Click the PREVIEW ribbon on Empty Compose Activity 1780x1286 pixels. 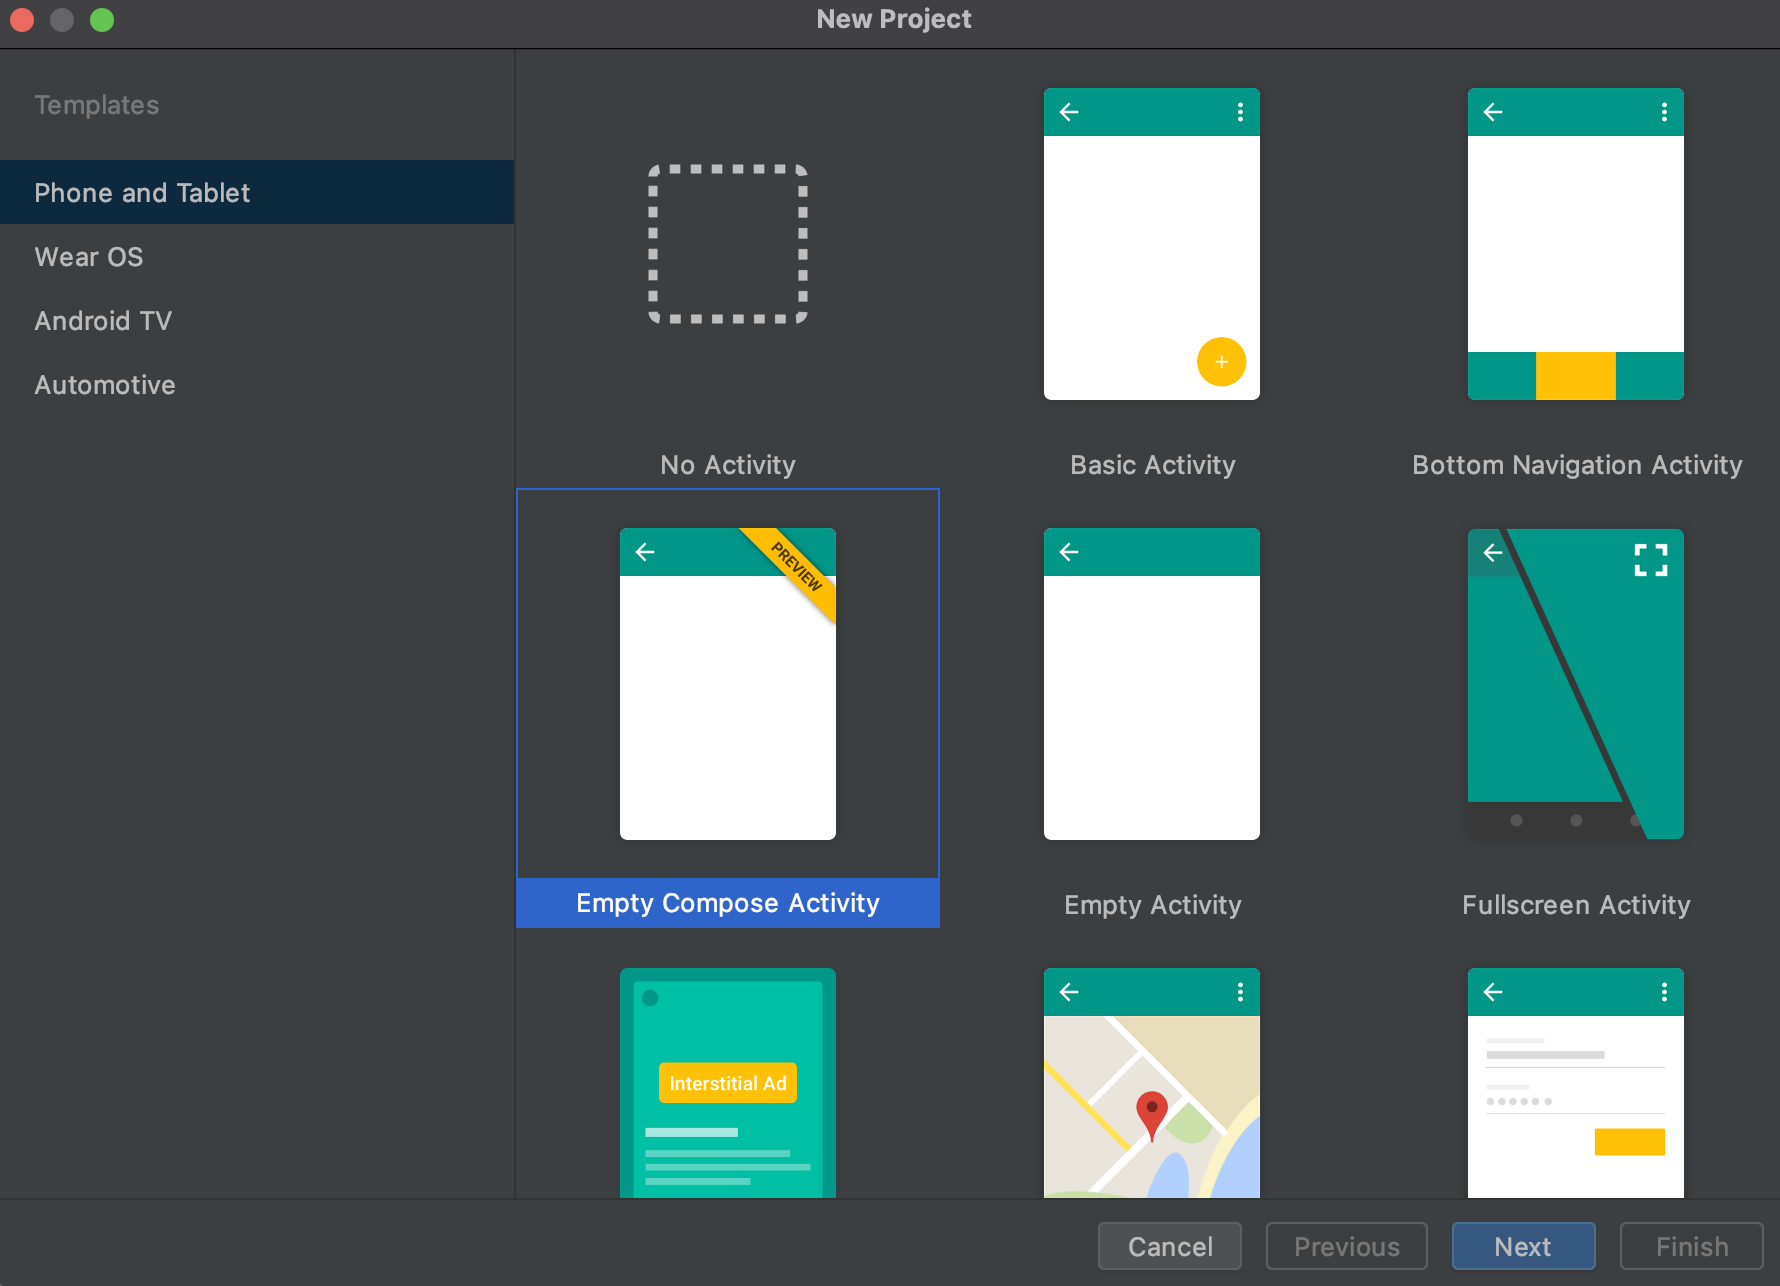point(796,566)
